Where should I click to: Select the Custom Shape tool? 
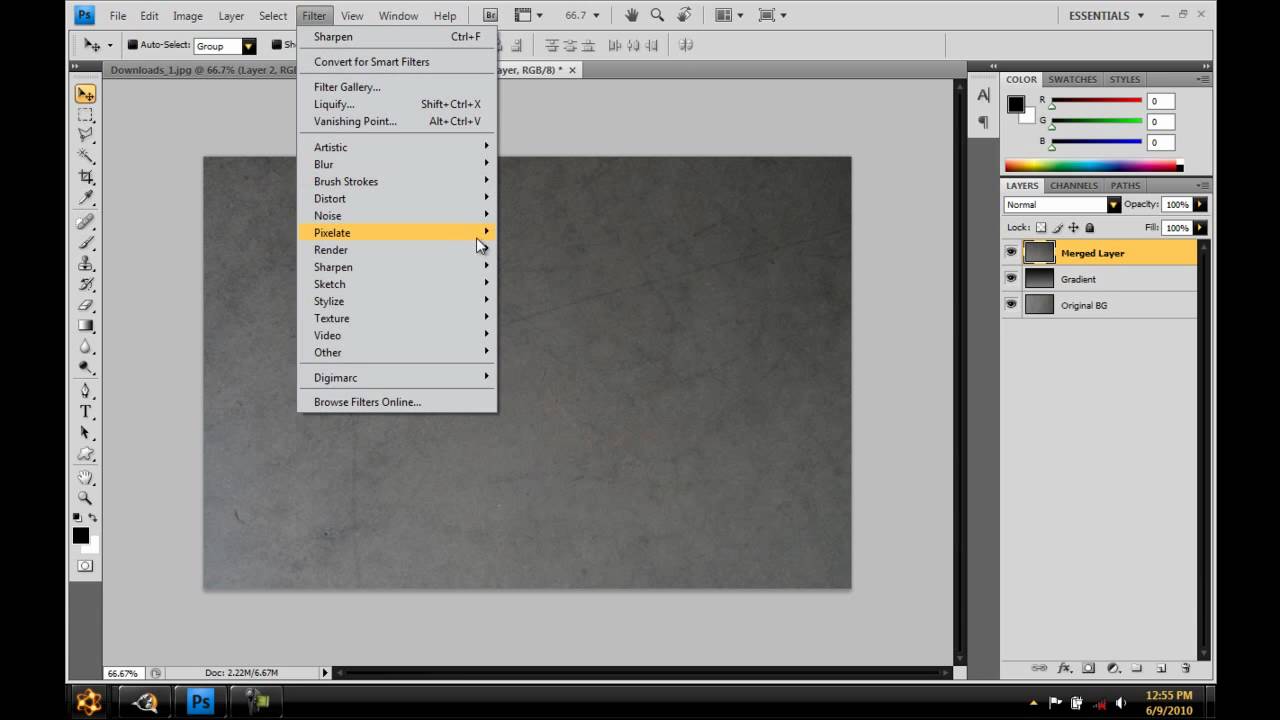(x=85, y=454)
